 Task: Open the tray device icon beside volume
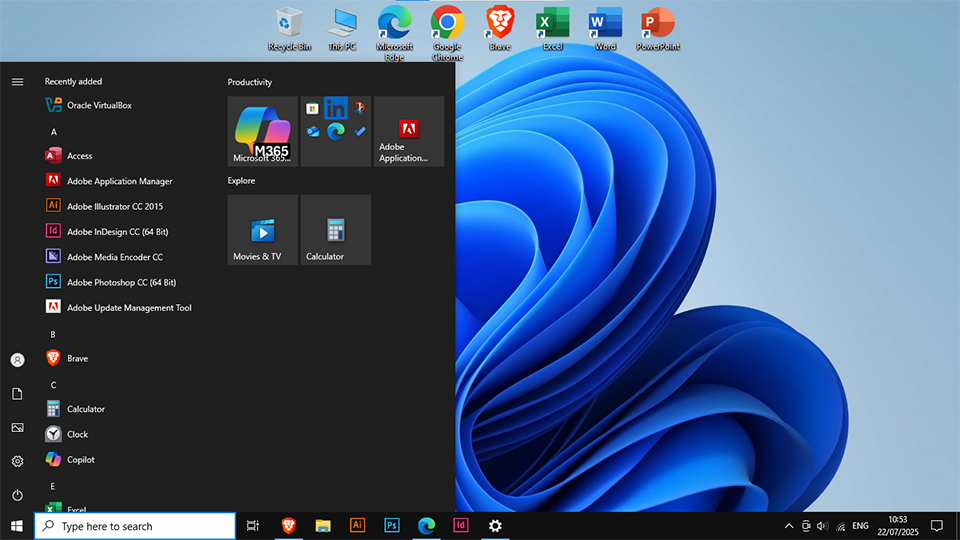[x=806, y=526]
